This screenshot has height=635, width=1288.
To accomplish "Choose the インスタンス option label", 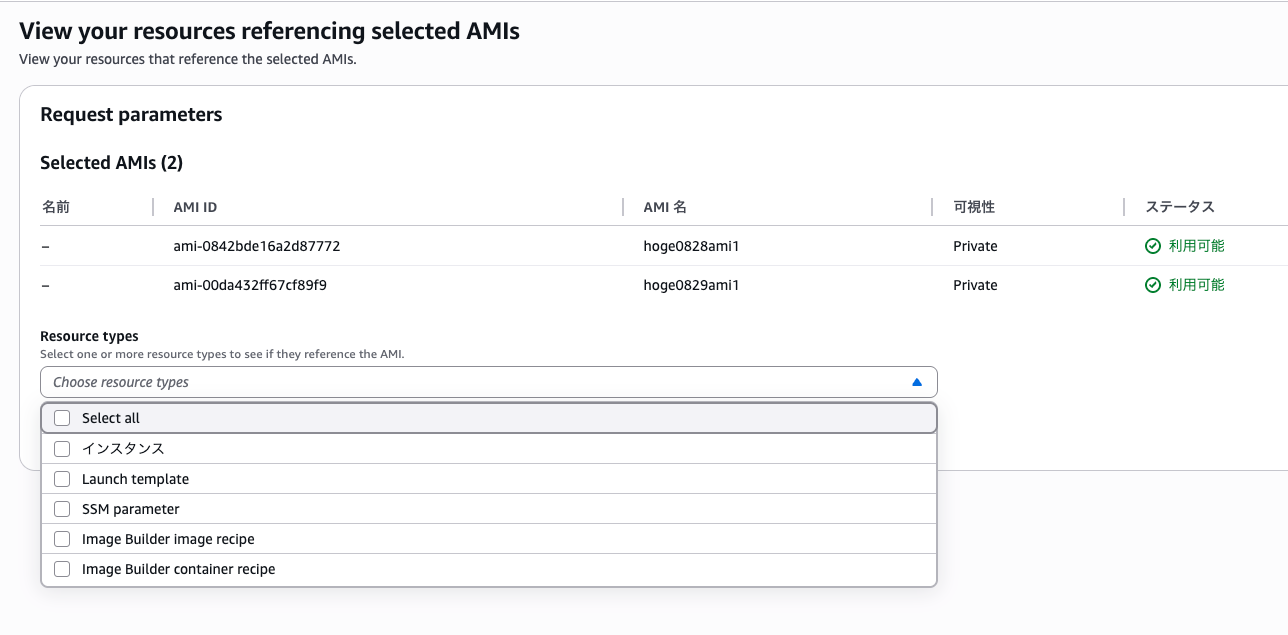I will [x=123, y=448].
